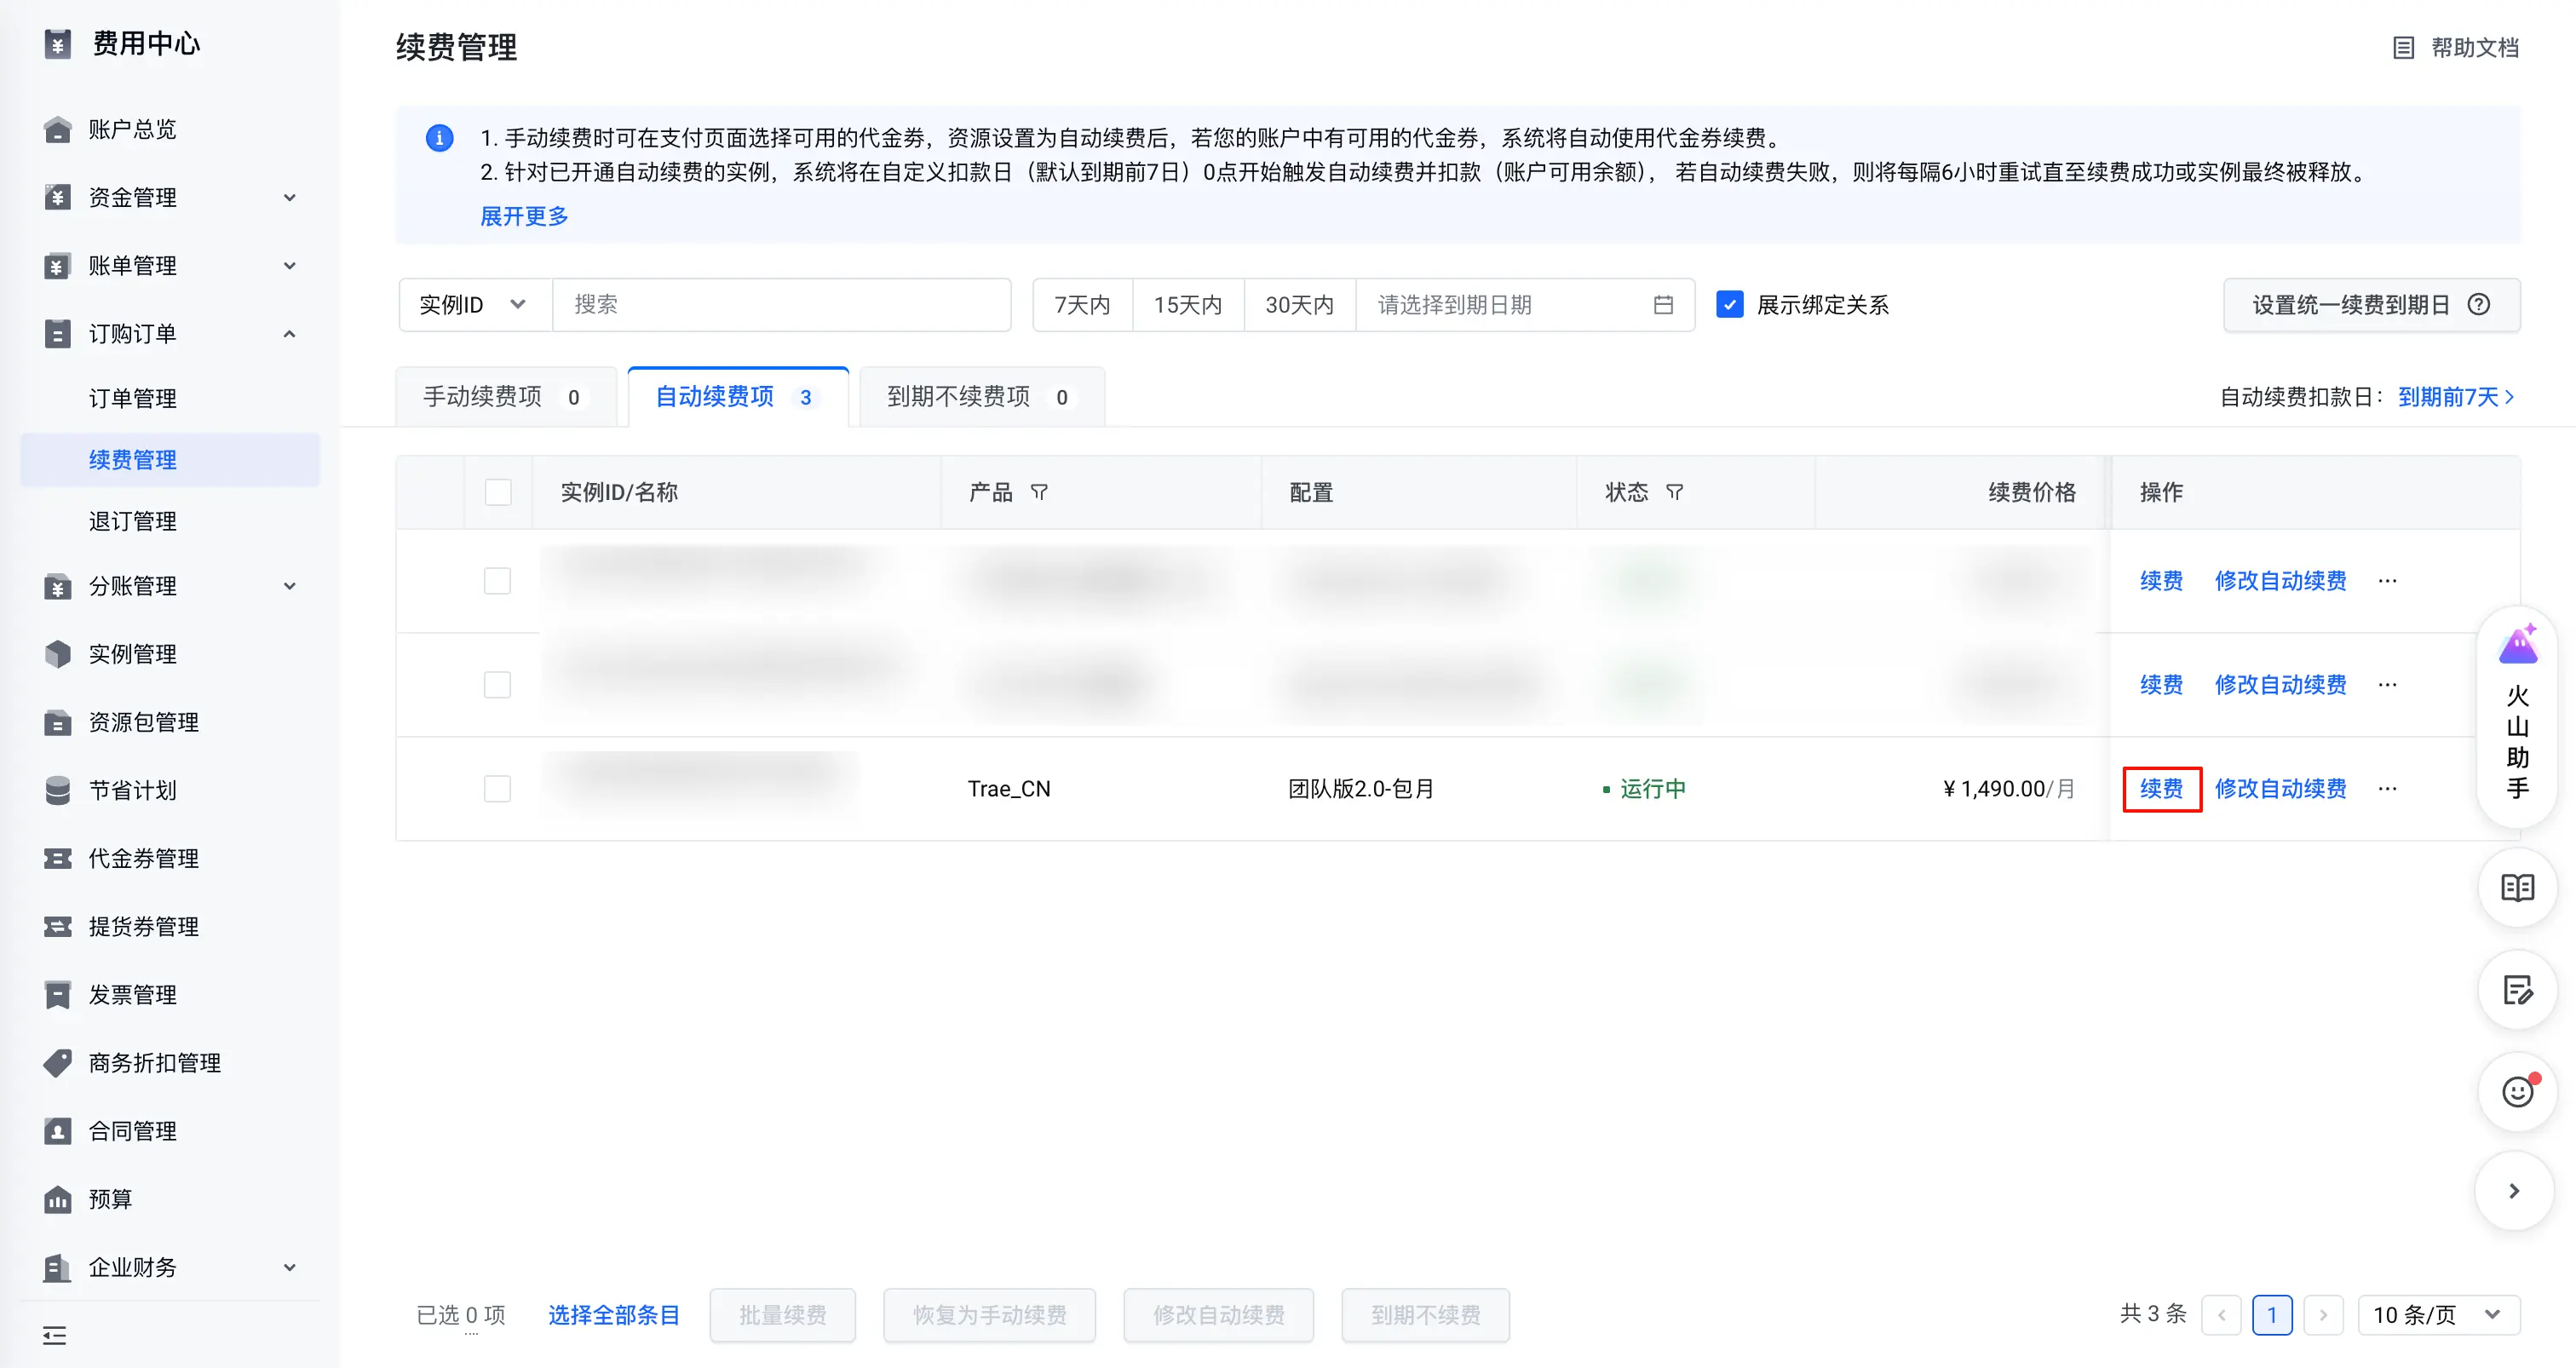Filter by 状态 using the funnel icon
2576x1368 pixels.
click(x=1674, y=492)
